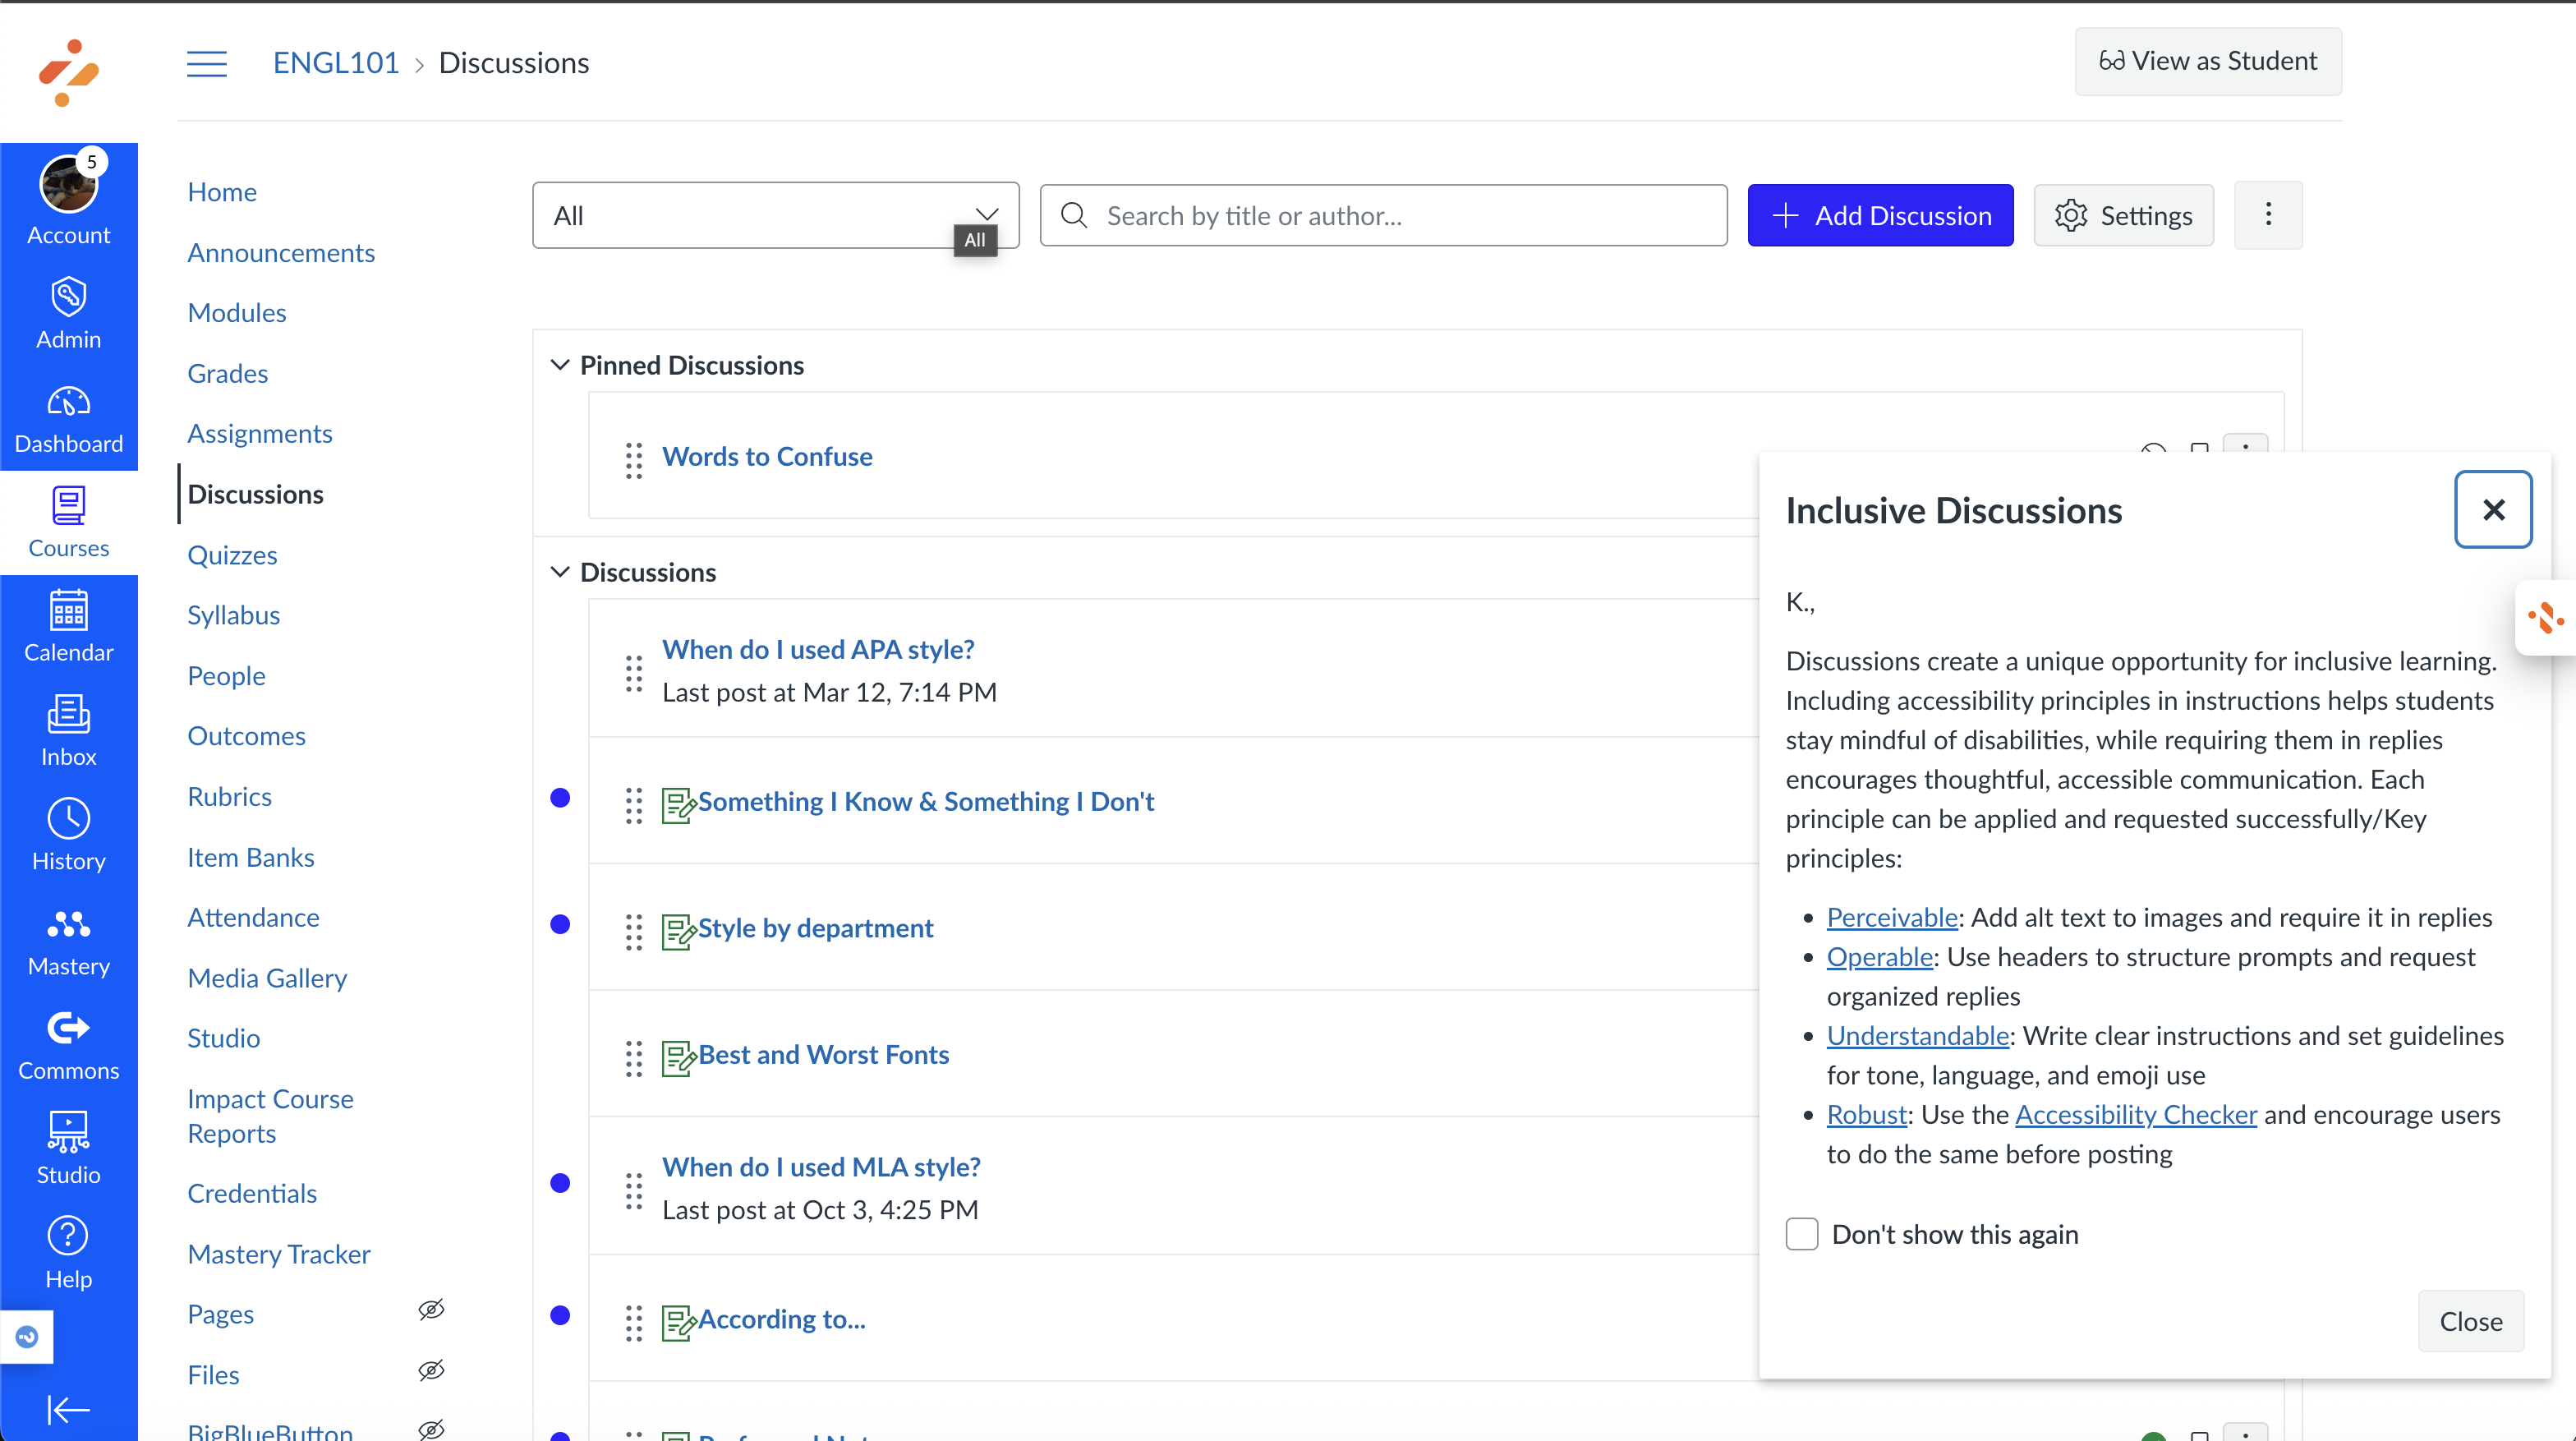Collapse the Pinned Discussions section
Screen dimensions: 2576x1441
pyautogui.click(x=560, y=365)
